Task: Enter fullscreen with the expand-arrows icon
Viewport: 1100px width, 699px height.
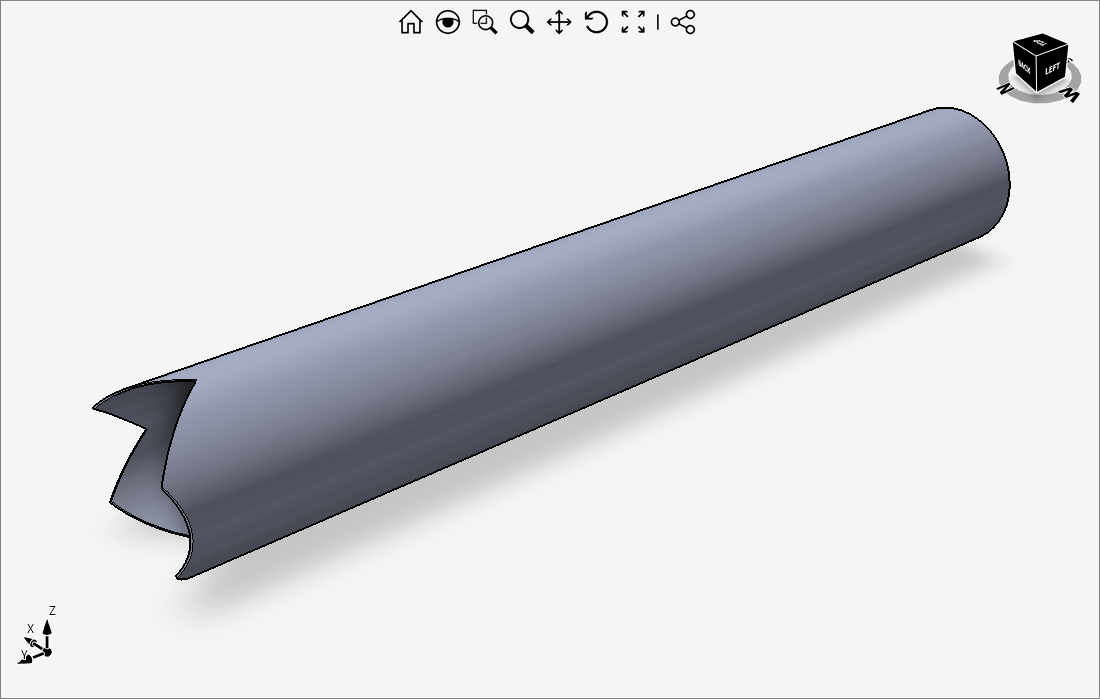Action: point(633,22)
